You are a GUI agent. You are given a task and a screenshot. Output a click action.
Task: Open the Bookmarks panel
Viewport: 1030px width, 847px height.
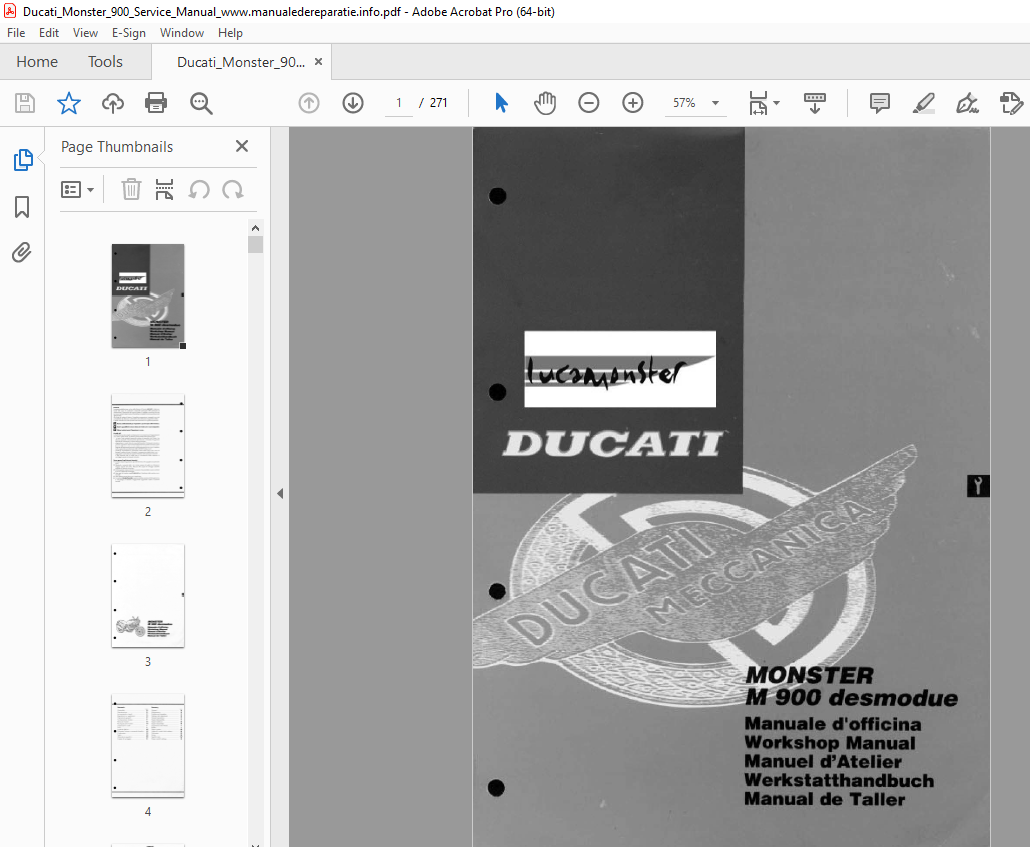click(22, 206)
